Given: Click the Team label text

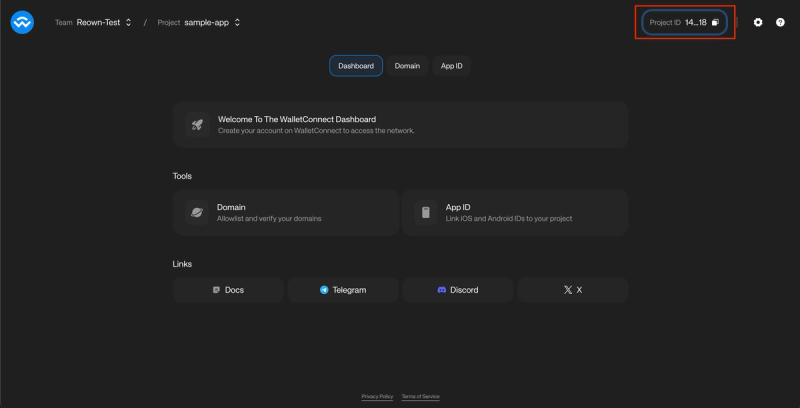Looking at the screenshot, I should click(x=64, y=22).
